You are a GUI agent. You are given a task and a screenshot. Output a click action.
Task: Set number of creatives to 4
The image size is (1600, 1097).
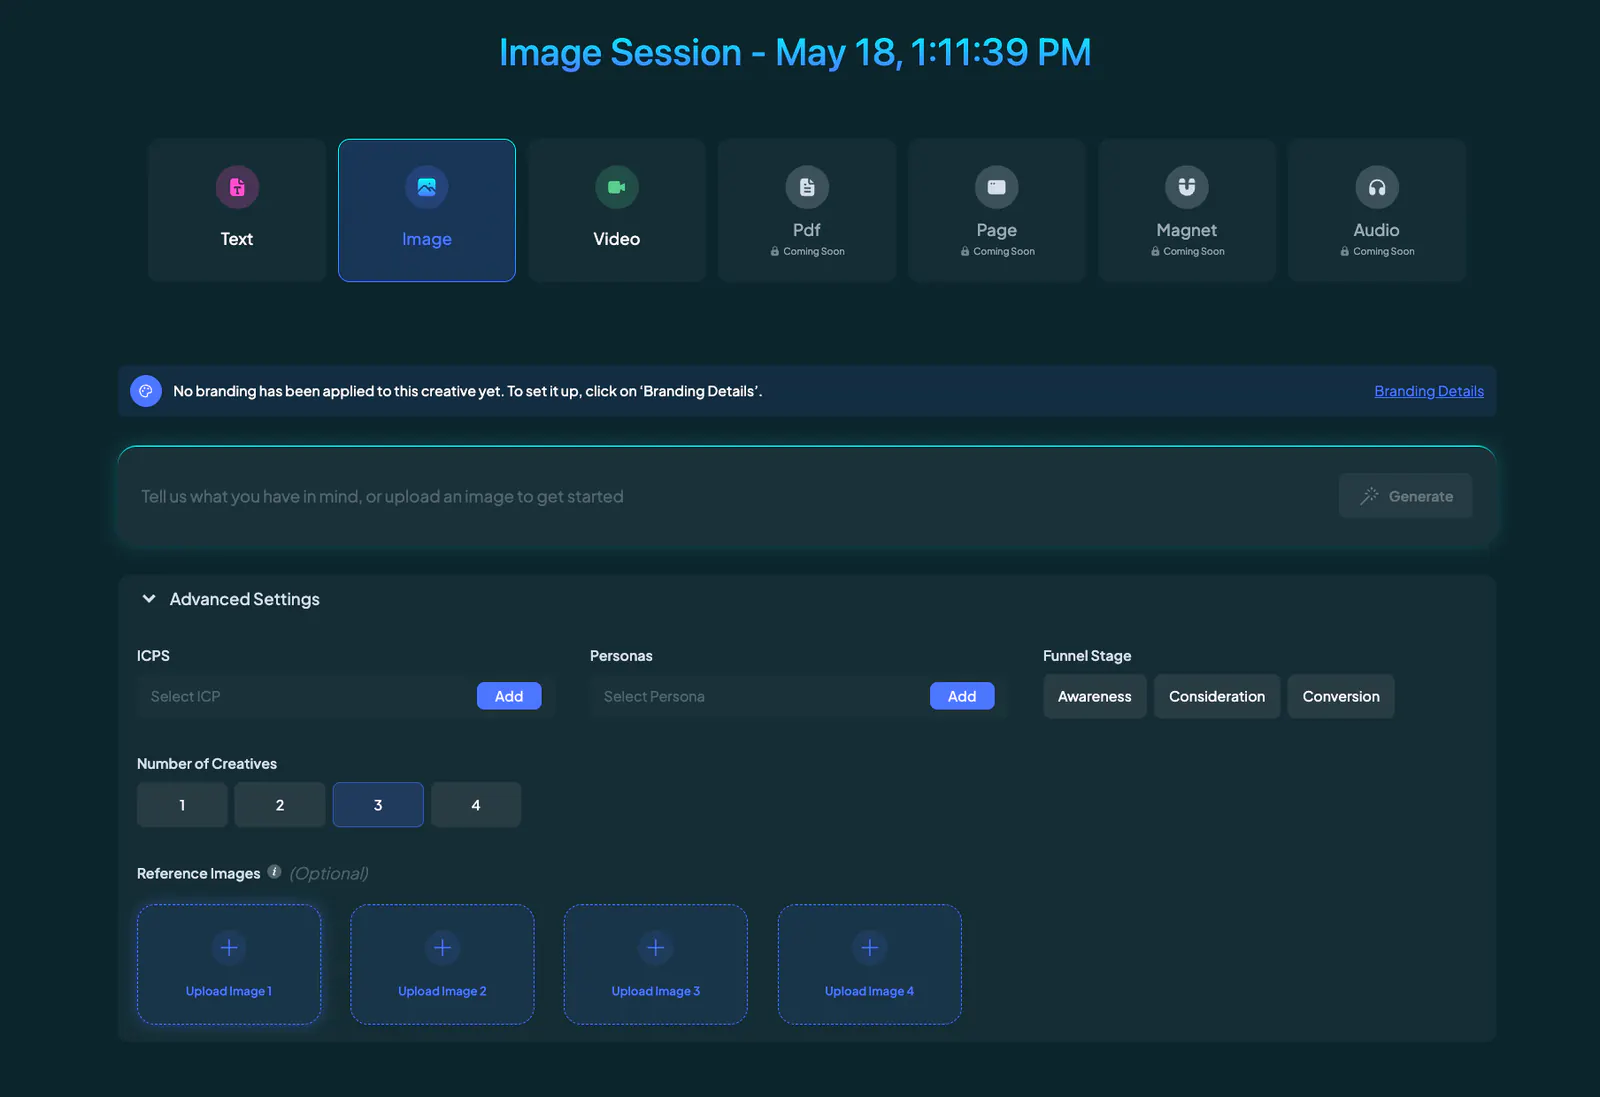(x=476, y=805)
